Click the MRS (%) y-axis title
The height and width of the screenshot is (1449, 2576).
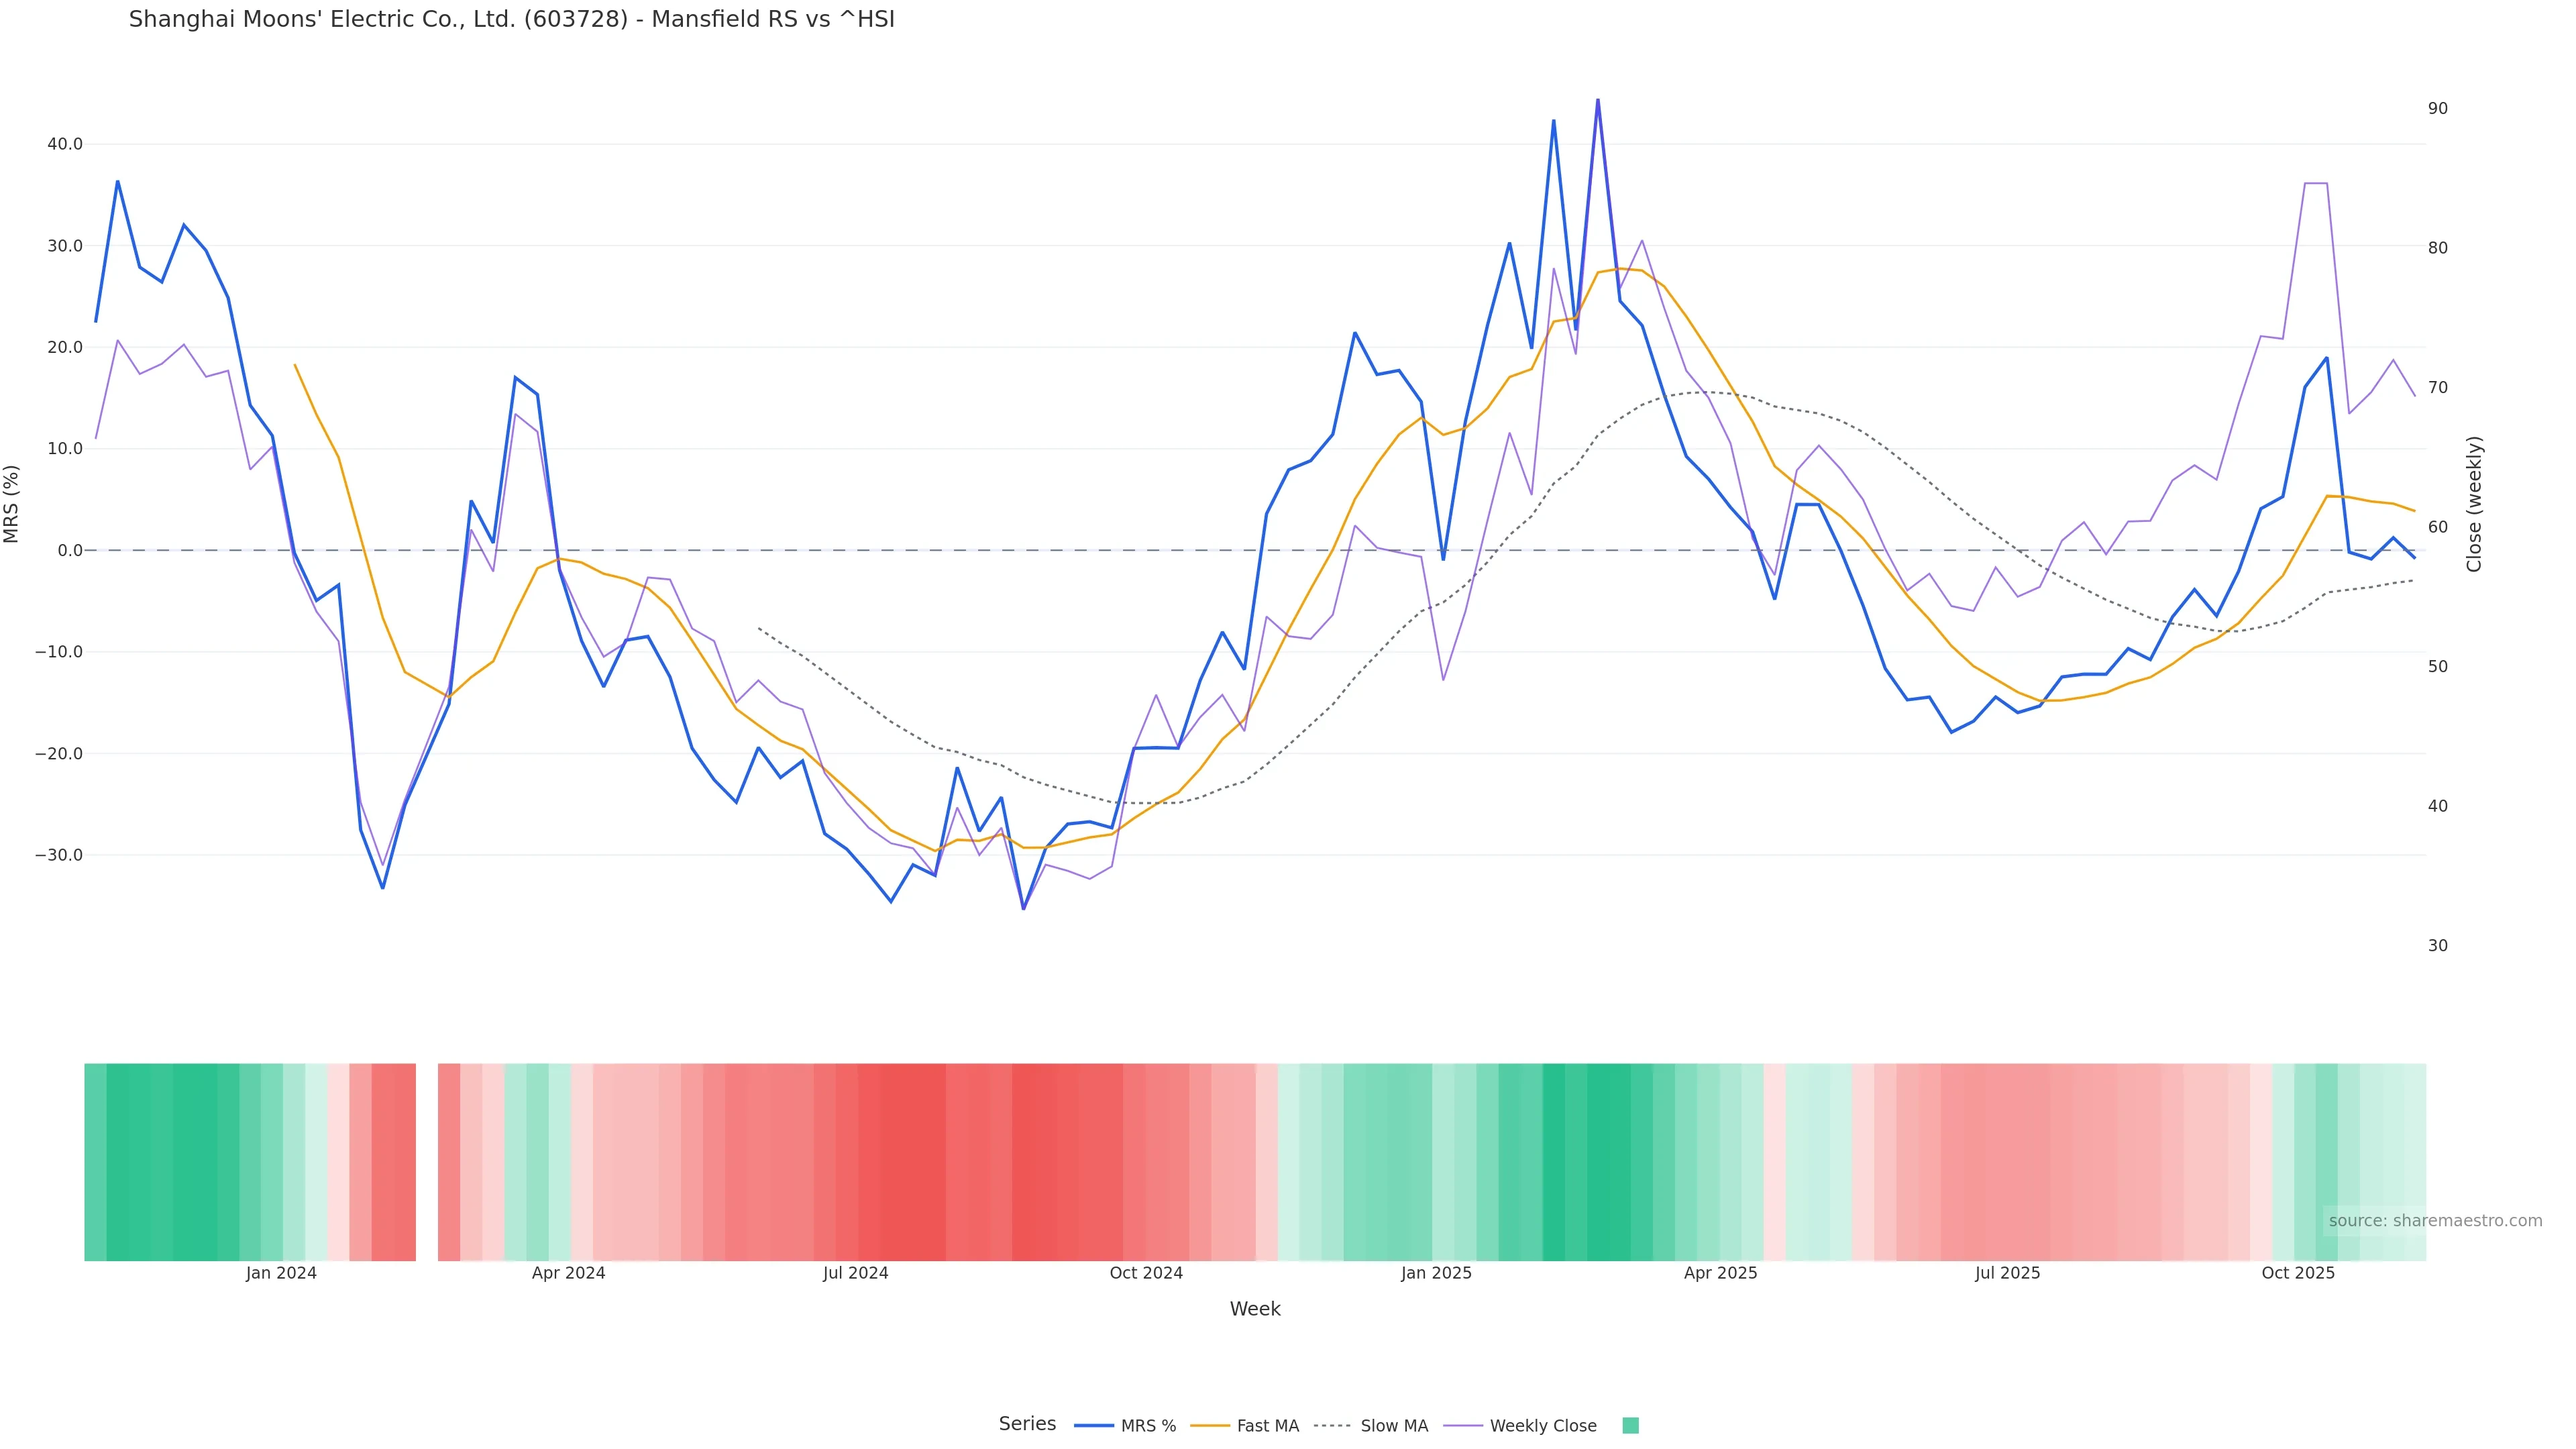click(12, 503)
